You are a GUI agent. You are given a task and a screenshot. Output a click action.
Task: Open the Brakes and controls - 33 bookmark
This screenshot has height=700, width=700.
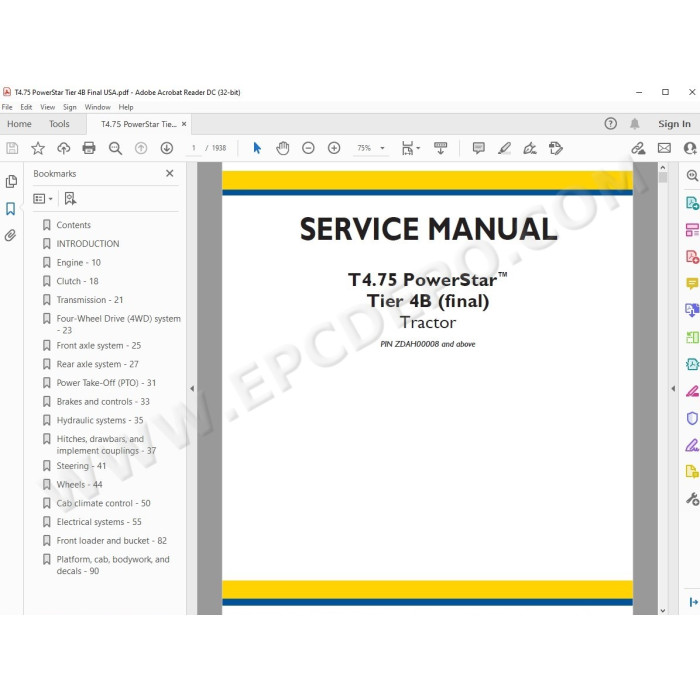tap(103, 402)
